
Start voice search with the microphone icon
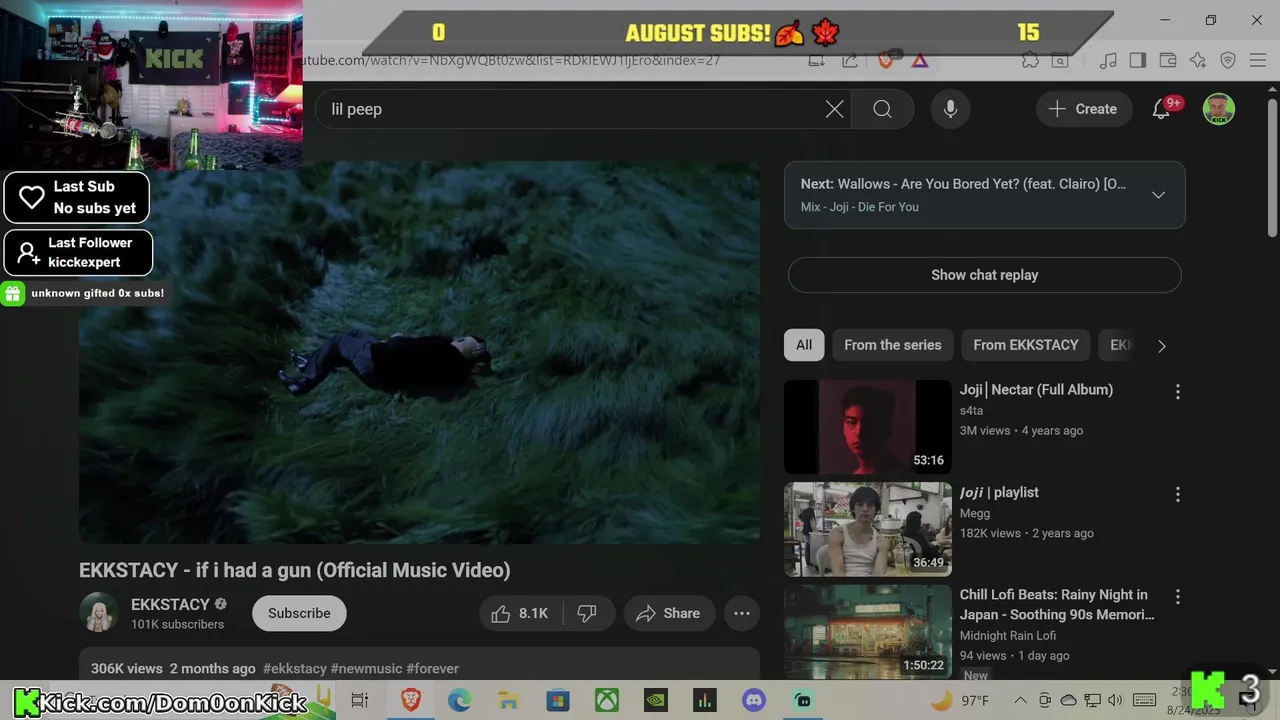point(950,109)
